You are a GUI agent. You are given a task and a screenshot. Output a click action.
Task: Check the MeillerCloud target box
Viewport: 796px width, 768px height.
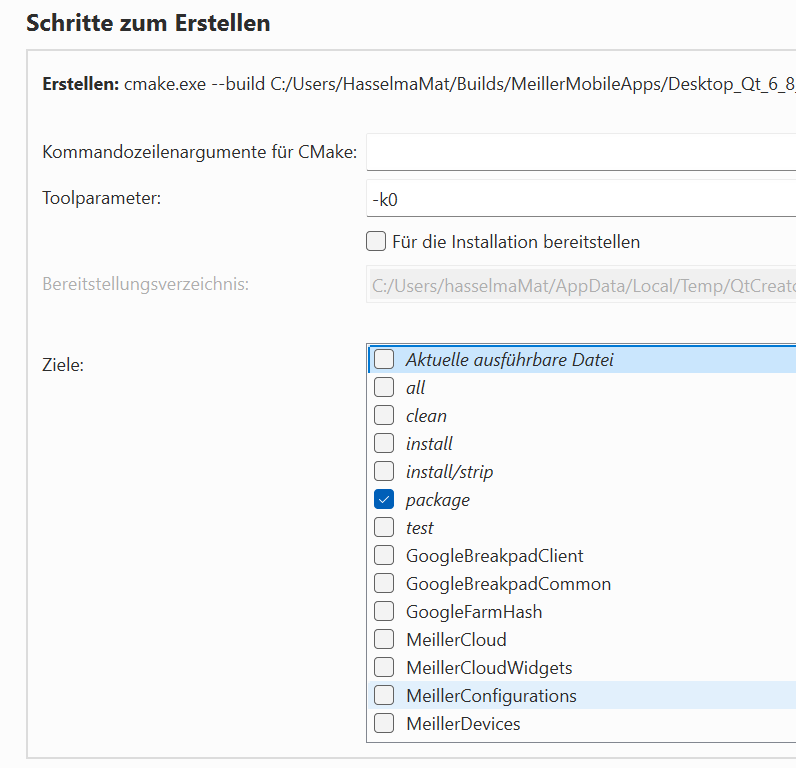click(384, 640)
